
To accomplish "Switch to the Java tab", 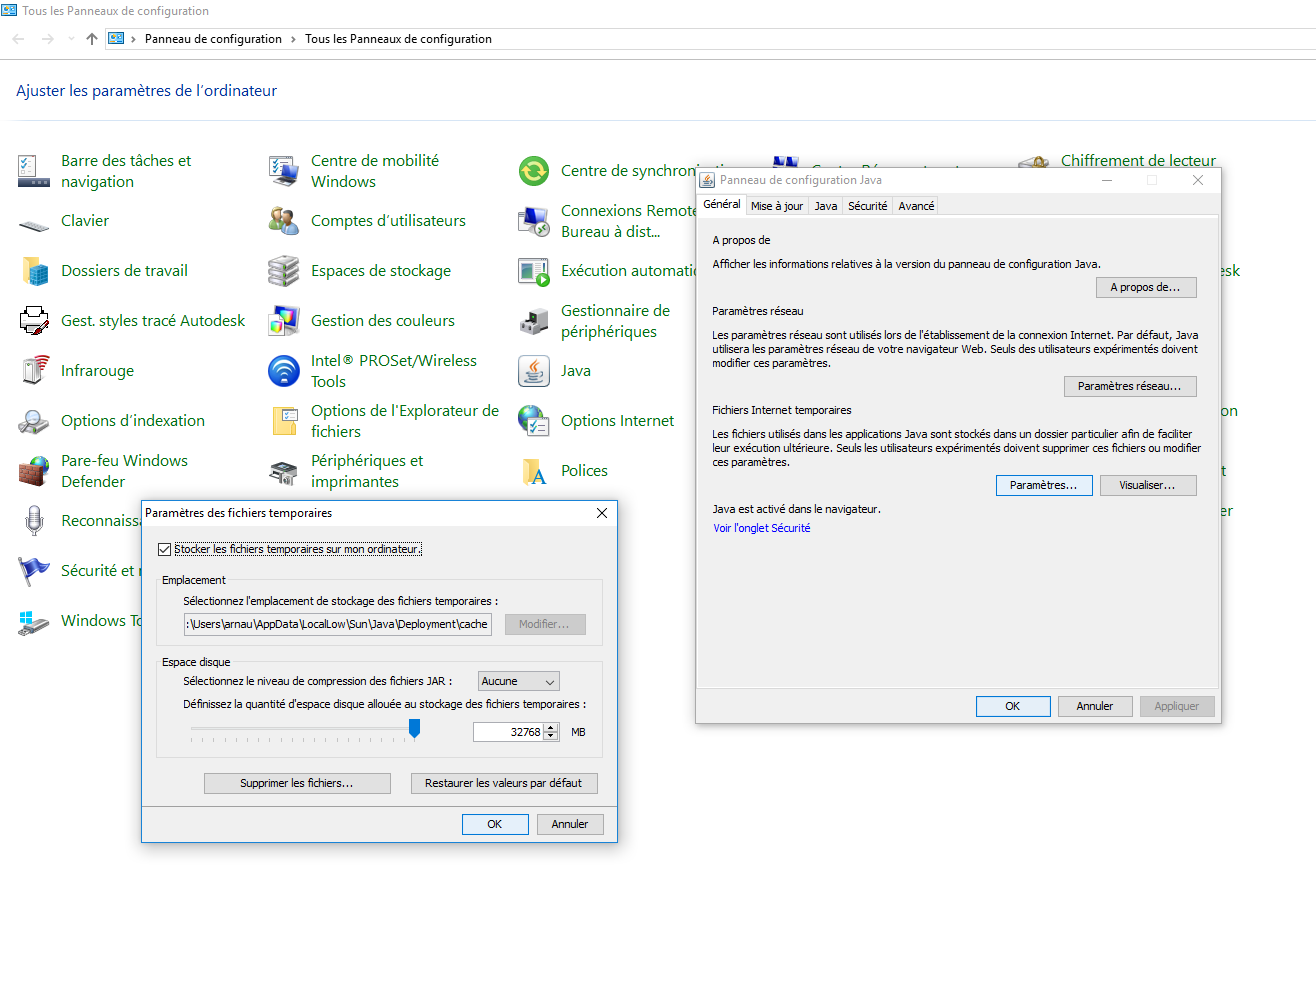I will pos(826,206).
